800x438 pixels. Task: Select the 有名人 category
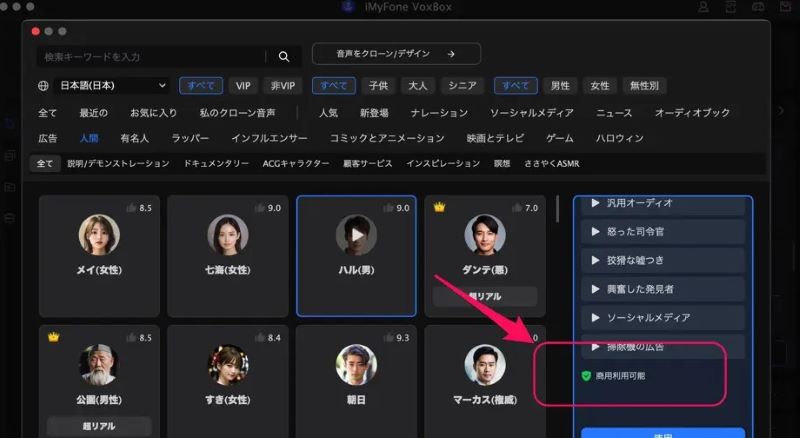coord(135,138)
